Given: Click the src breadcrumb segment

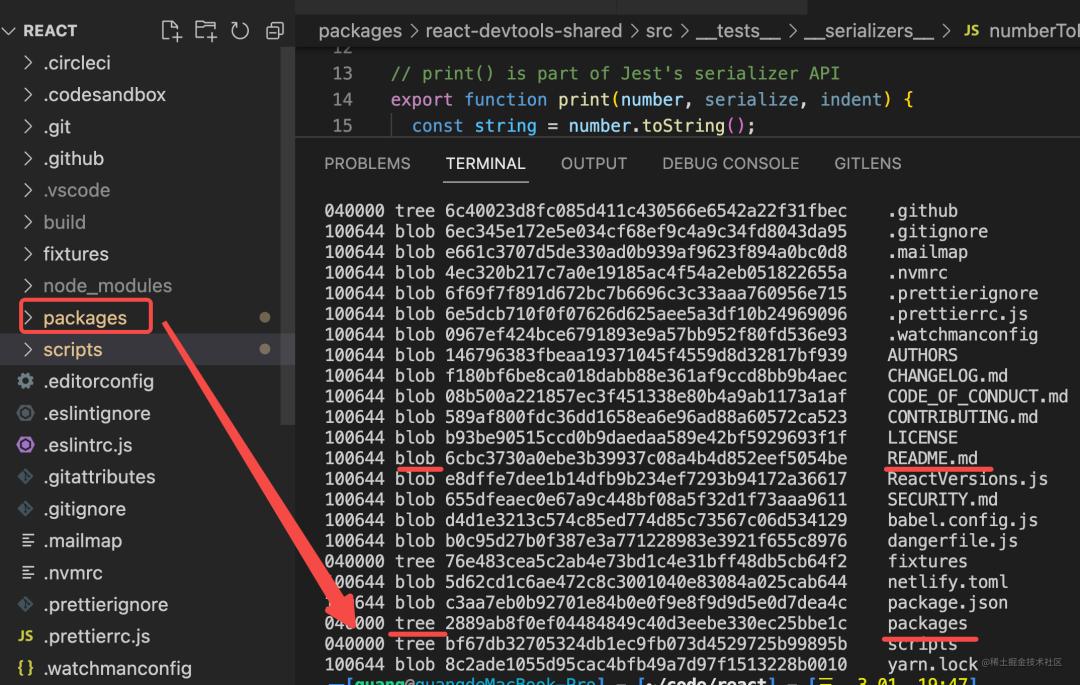Looking at the screenshot, I should tap(659, 31).
